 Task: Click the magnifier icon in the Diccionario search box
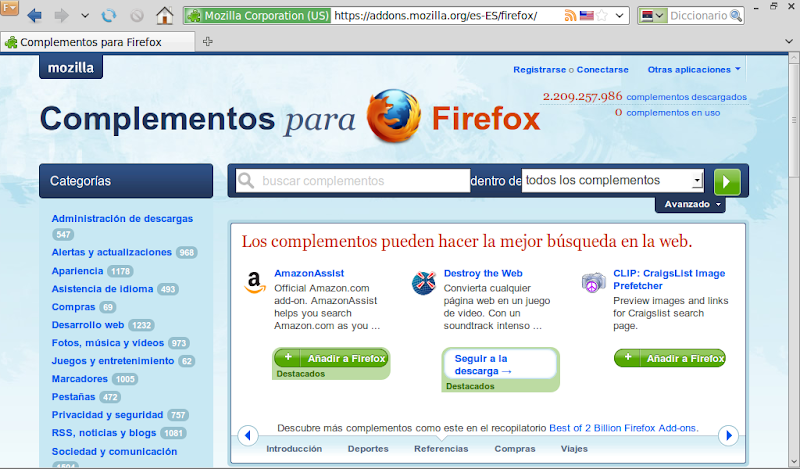click(736, 16)
